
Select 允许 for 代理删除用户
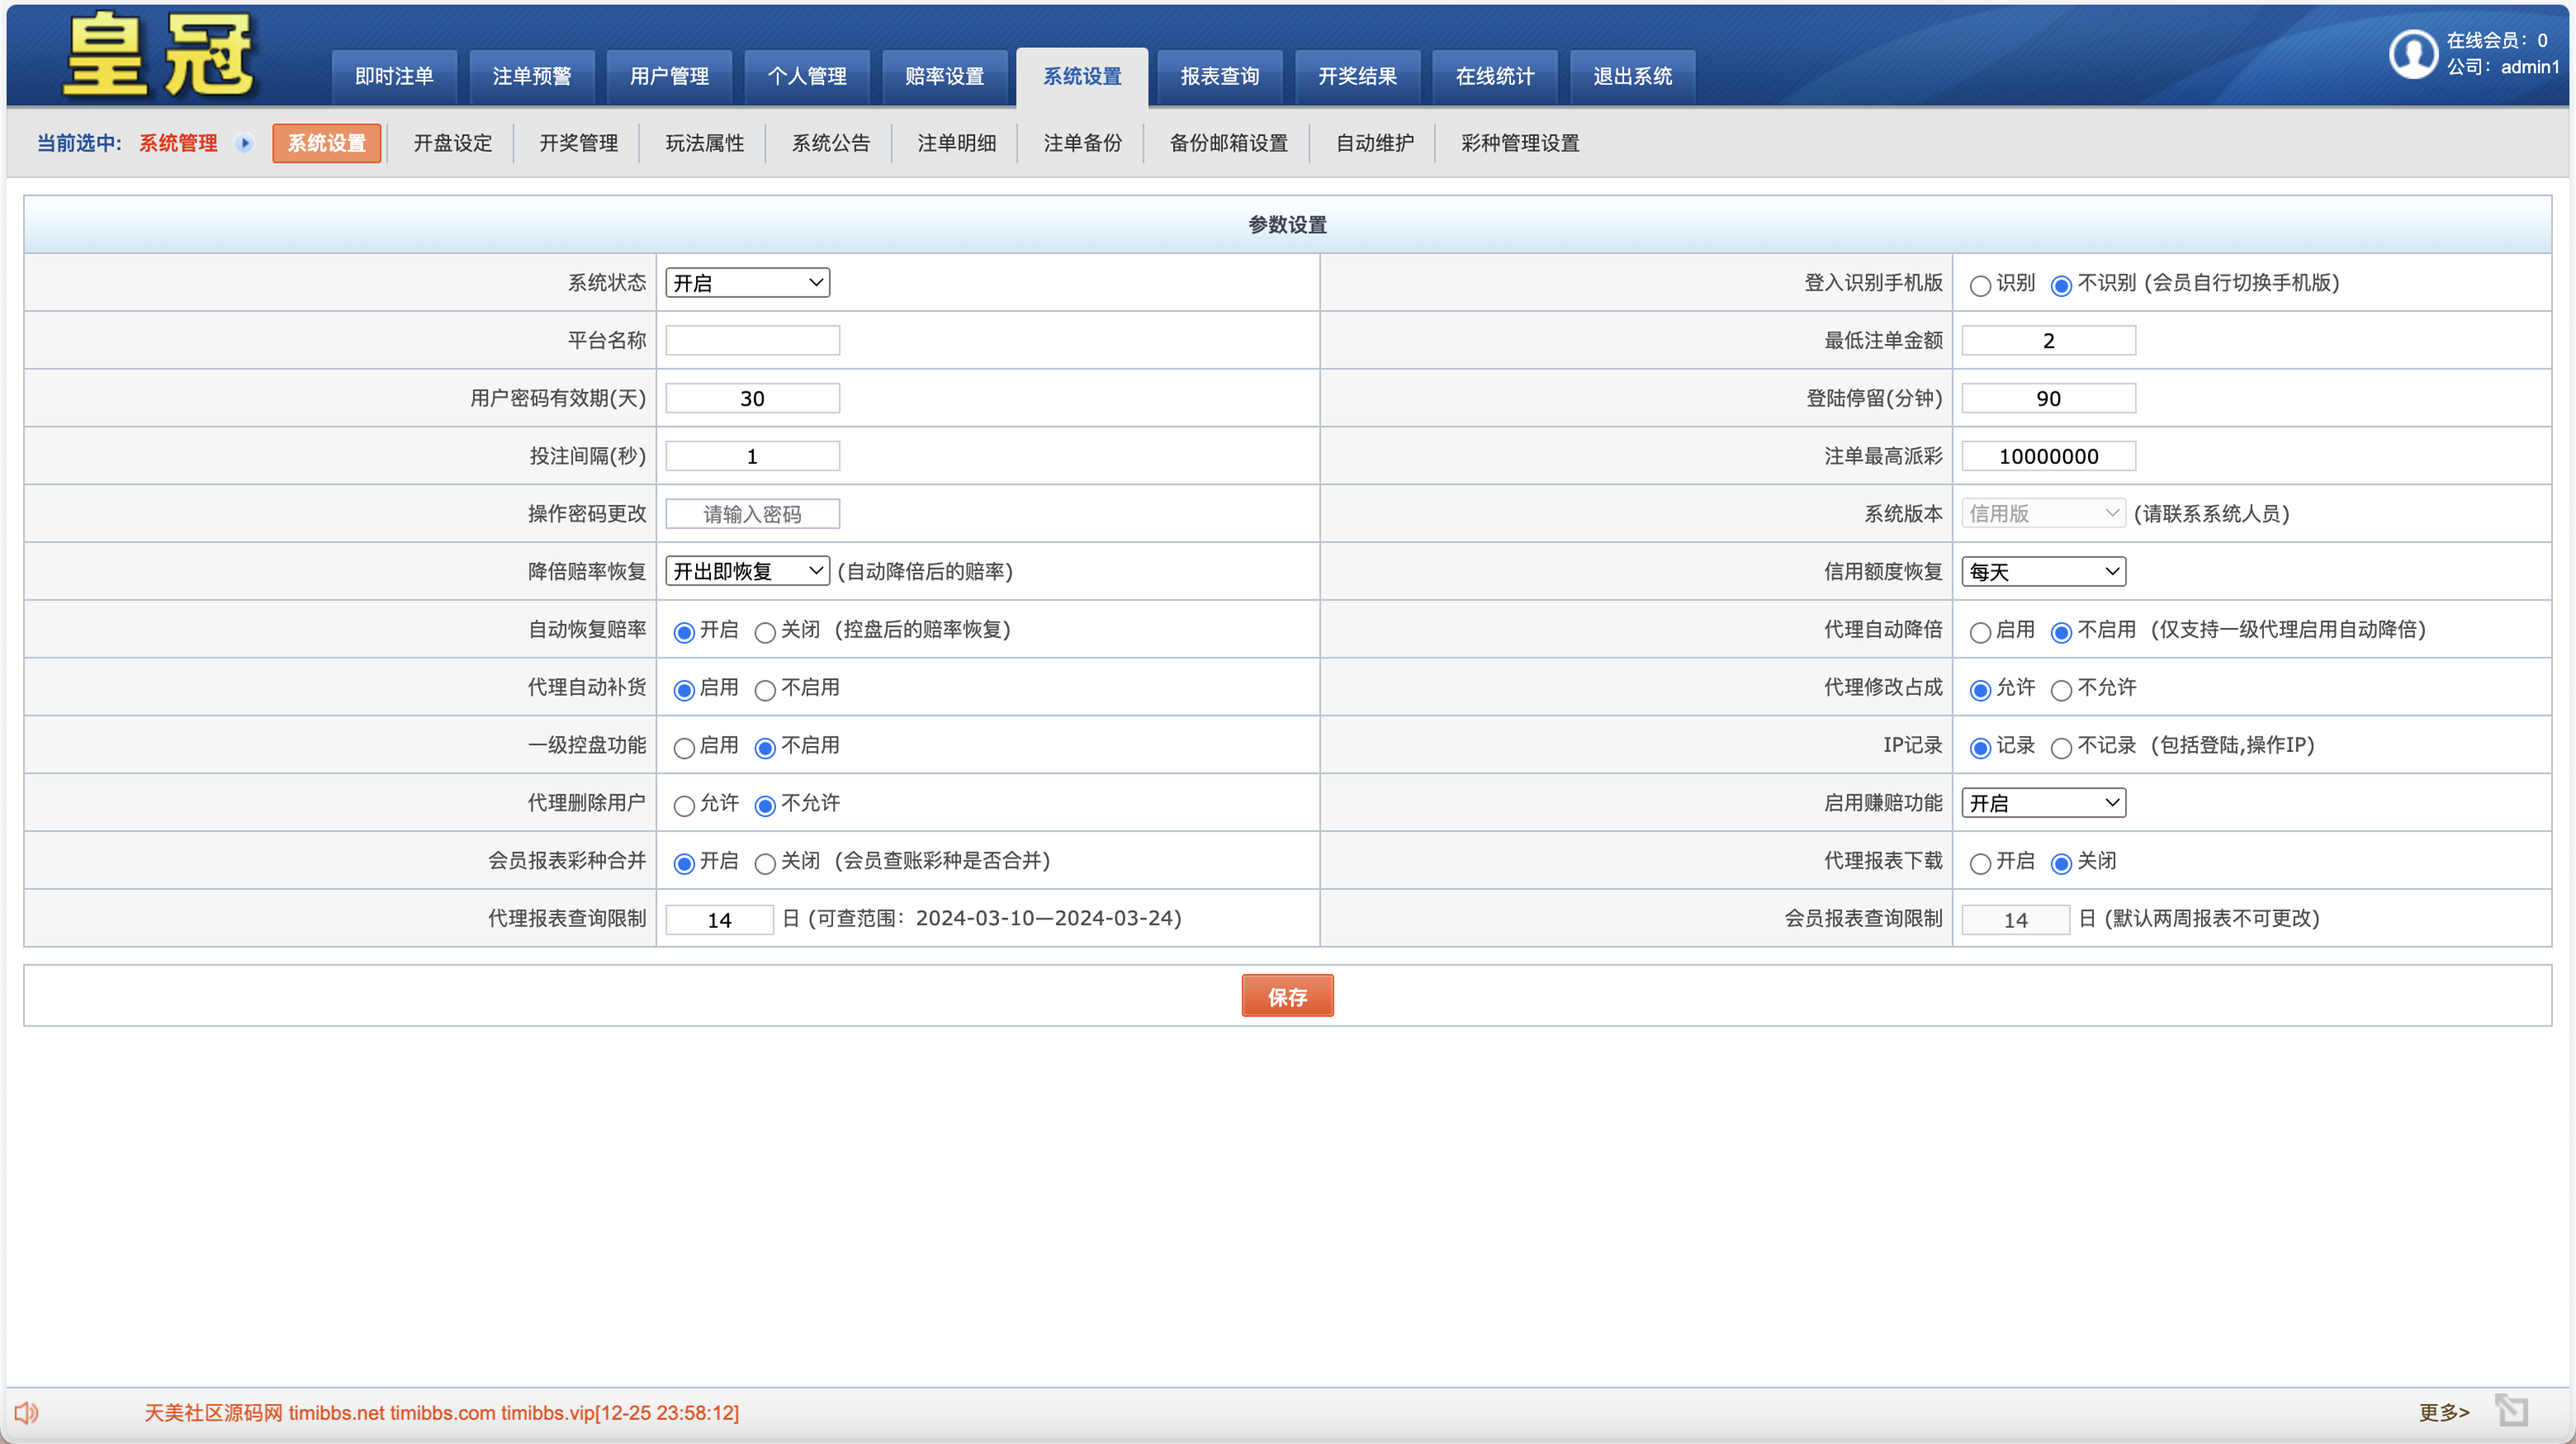[684, 806]
